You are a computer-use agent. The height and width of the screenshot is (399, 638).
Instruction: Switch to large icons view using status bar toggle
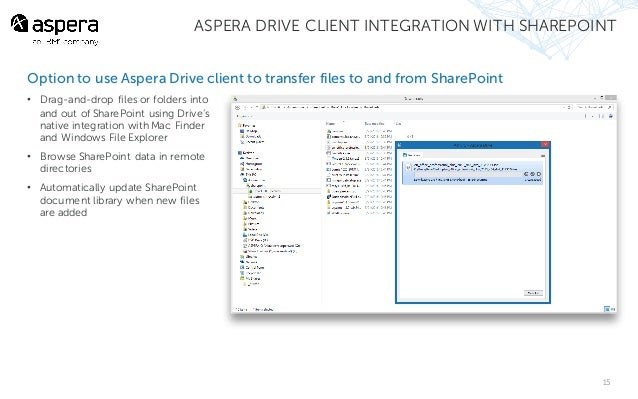(613, 309)
